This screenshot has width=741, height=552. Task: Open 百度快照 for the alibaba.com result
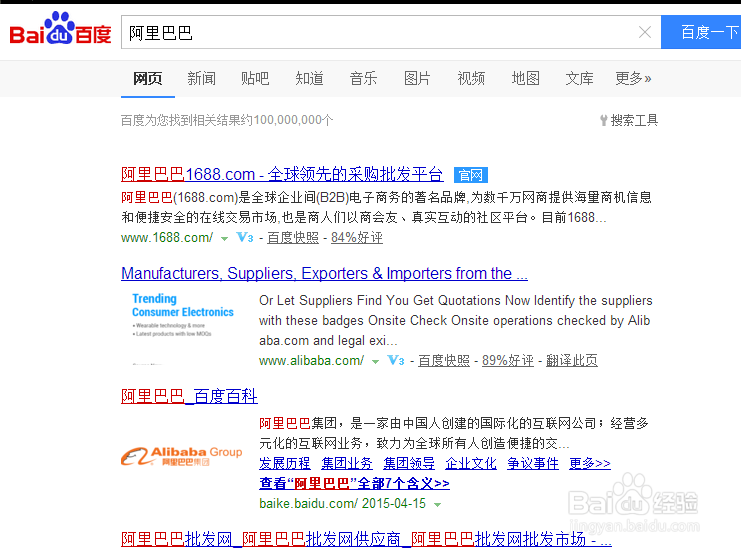[444, 361]
